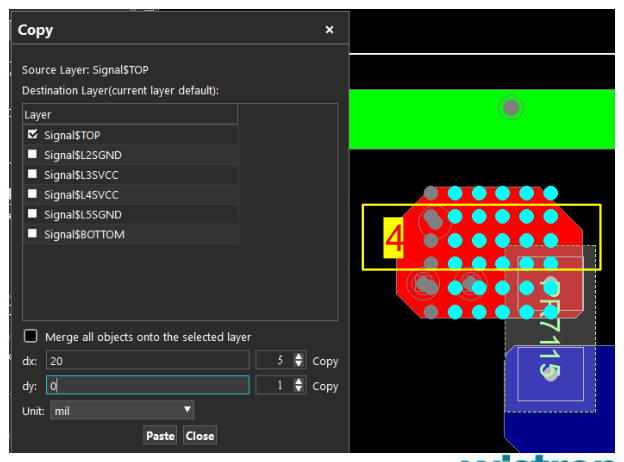Select the Signal$L5SGND layer name text
The width and height of the screenshot is (624, 462).
pos(83,215)
